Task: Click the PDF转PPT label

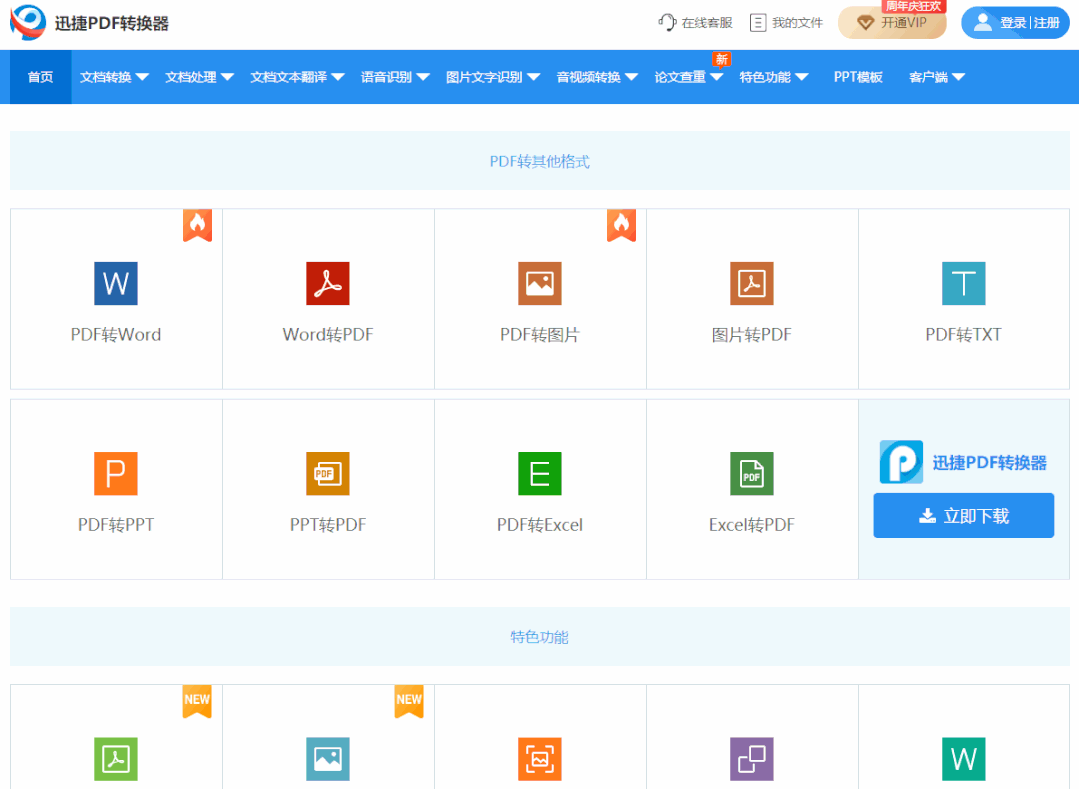Action: click(x=116, y=525)
